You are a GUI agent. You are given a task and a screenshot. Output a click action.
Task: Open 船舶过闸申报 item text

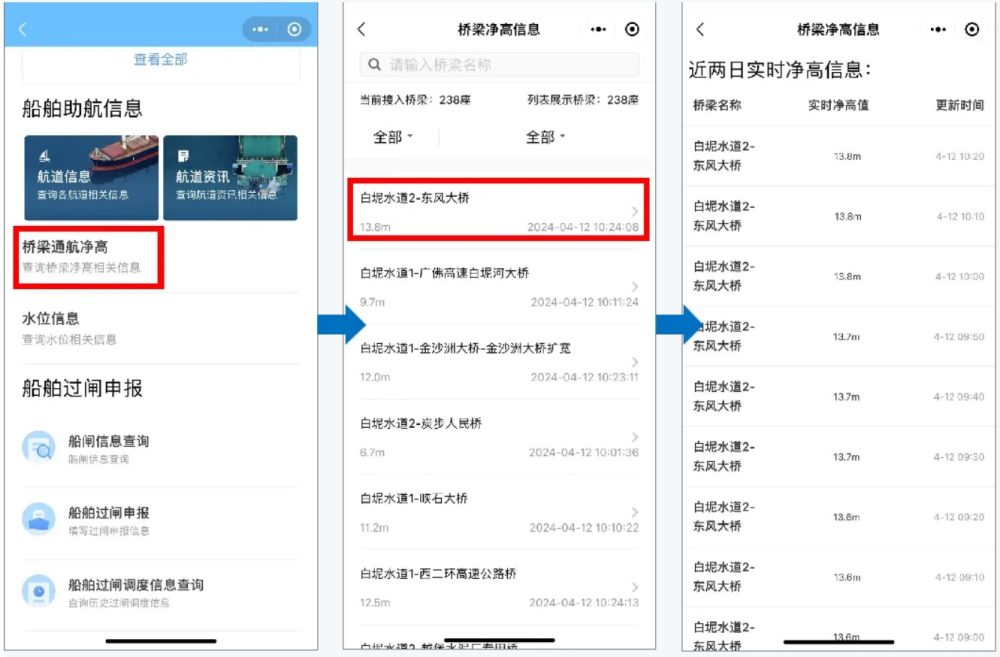[x=108, y=513]
